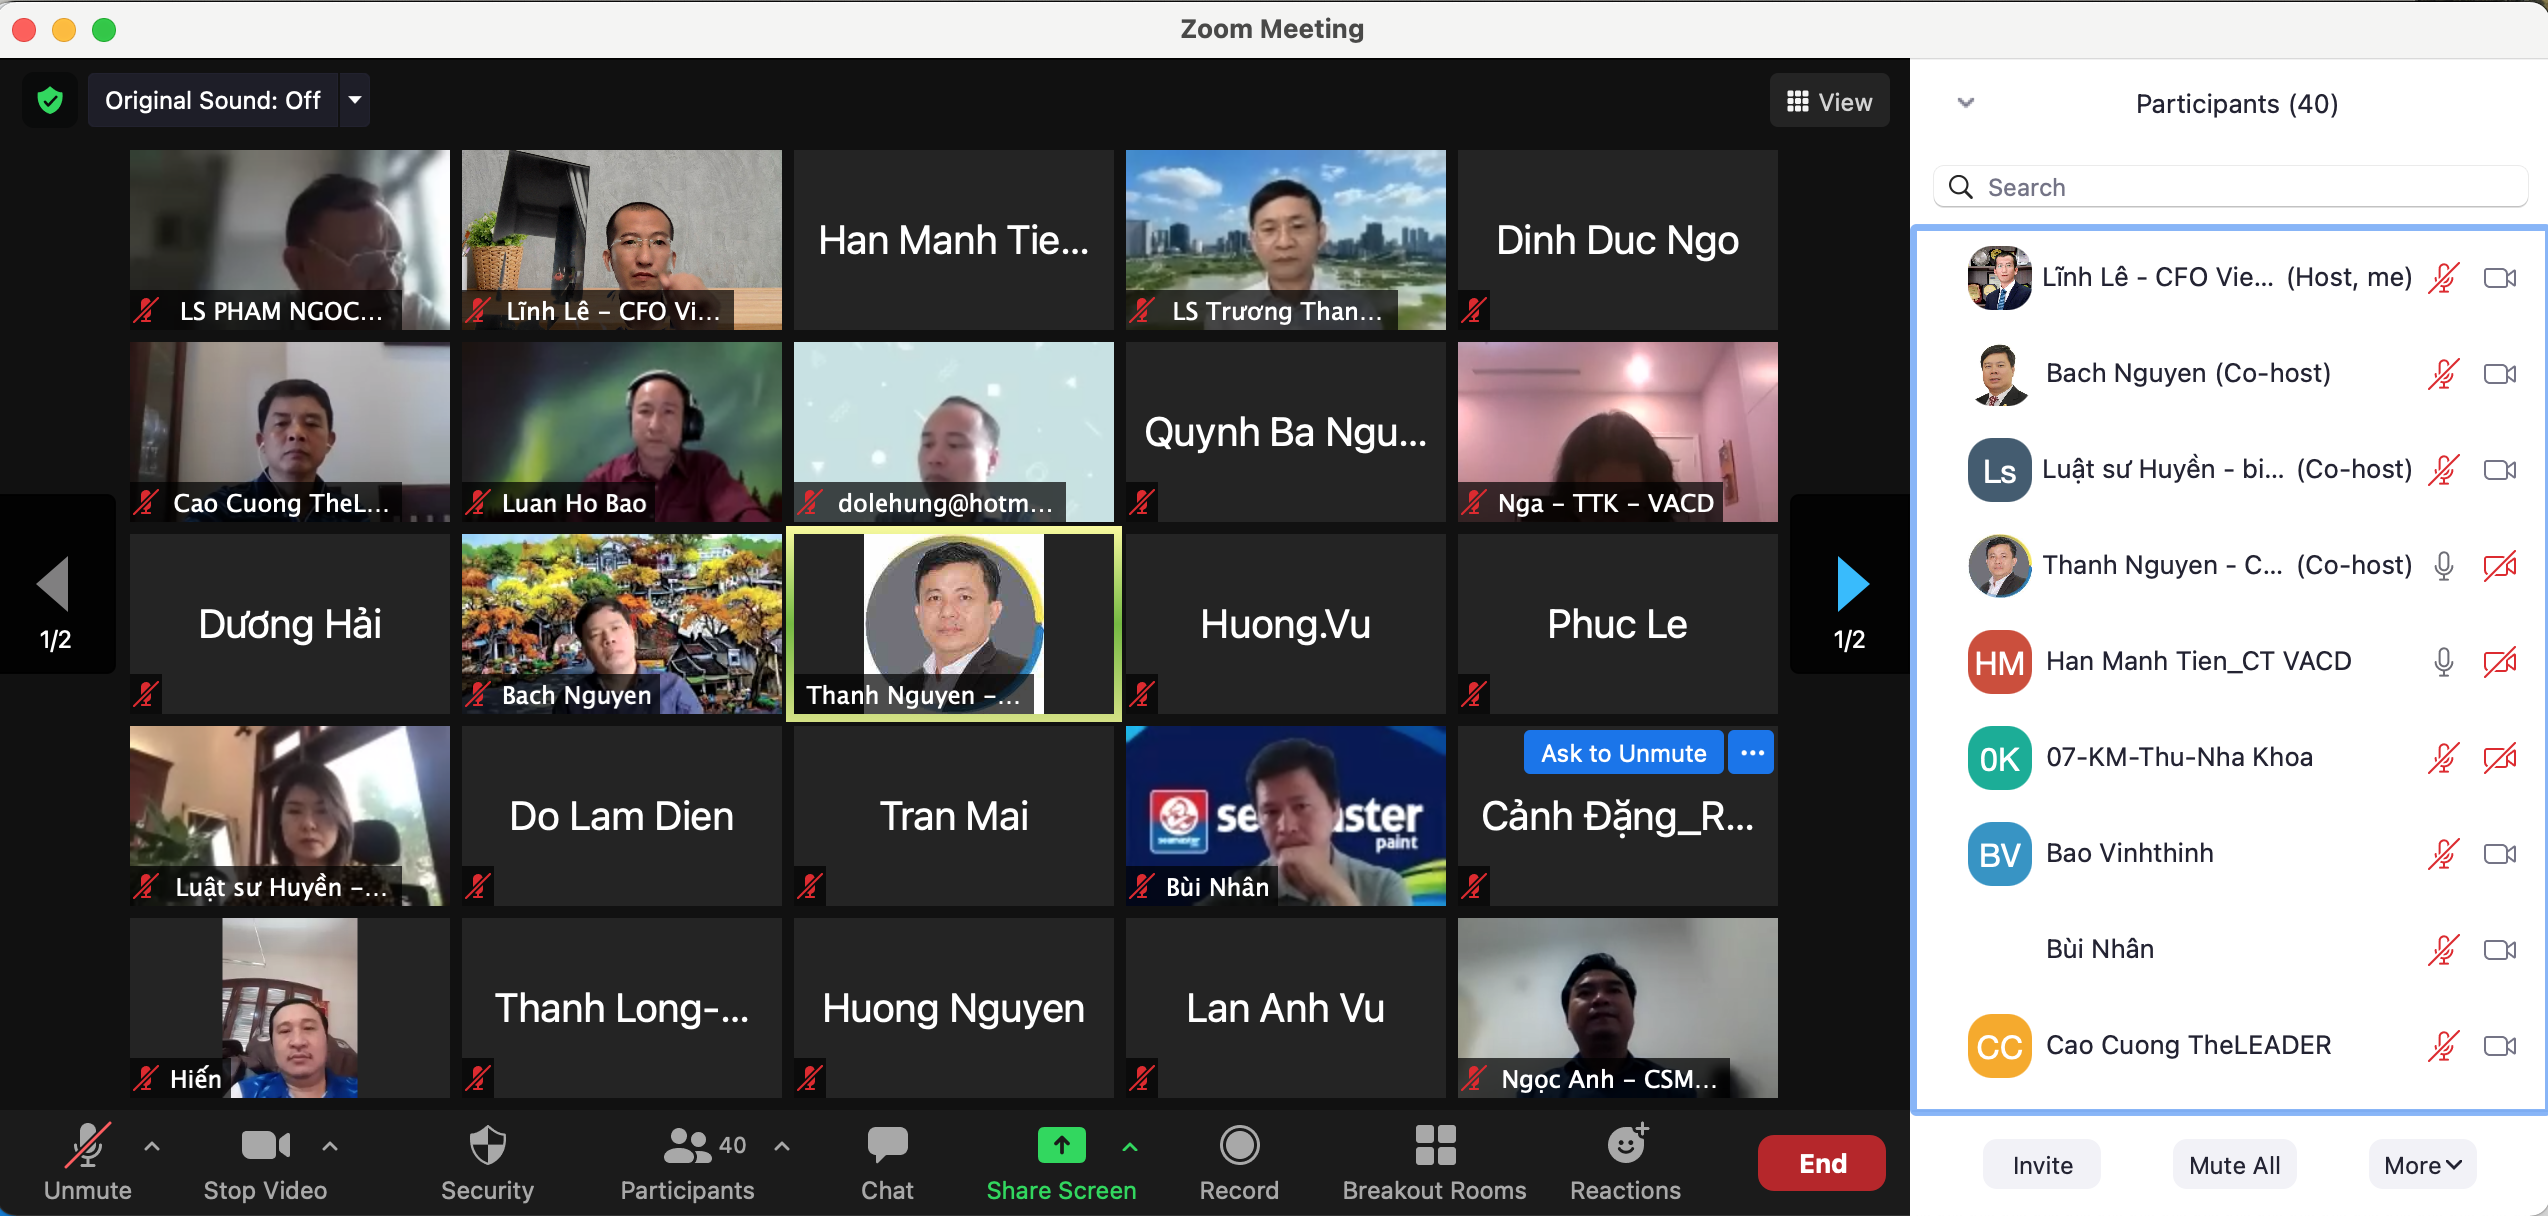The width and height of the screenshot is (2548, 1216).
Task: Open the Security shield icon
Action: click(x=487, y=1146)
